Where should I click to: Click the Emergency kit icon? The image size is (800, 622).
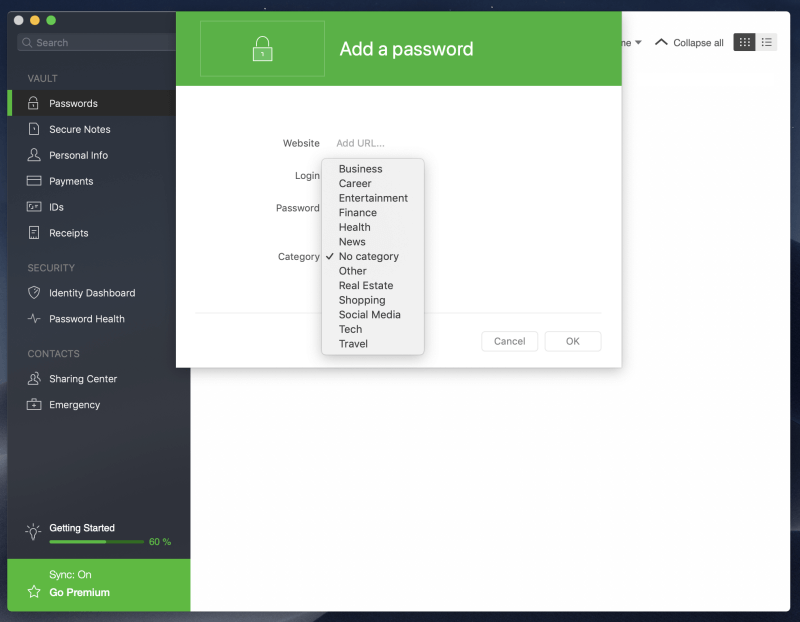coord(34,404)
